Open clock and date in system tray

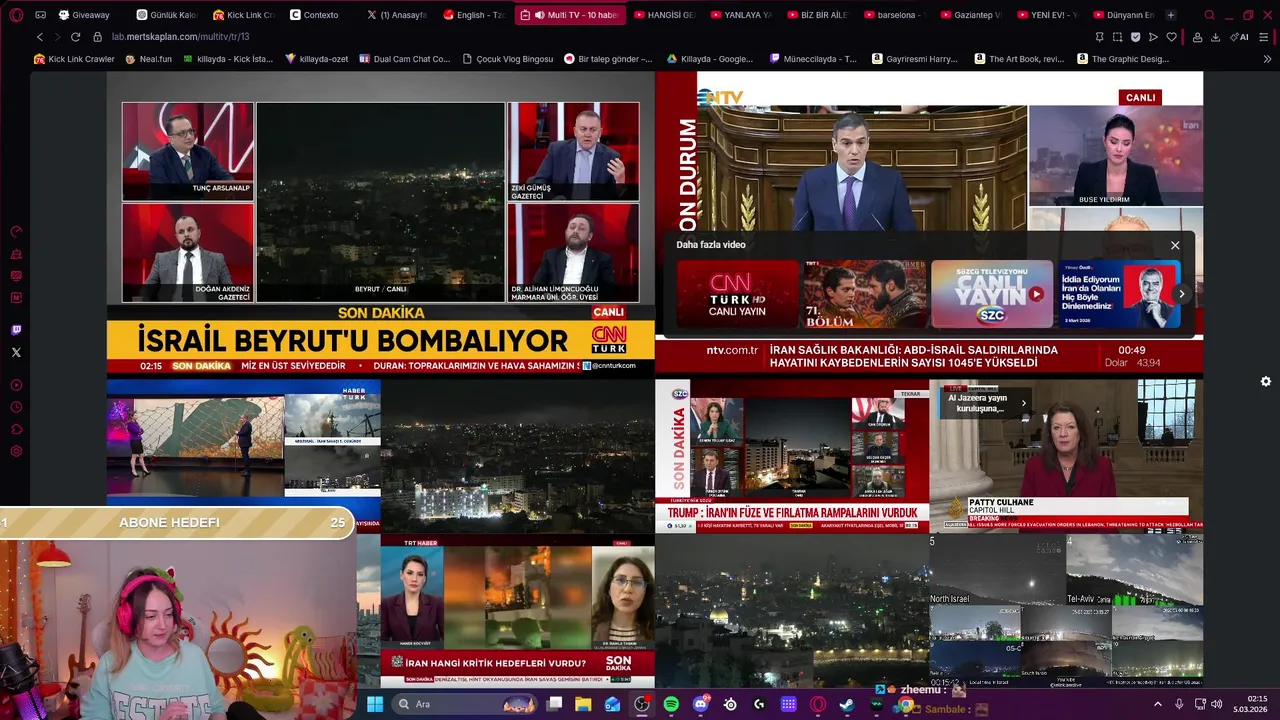pyautogui.click(x=1250, y=704)
